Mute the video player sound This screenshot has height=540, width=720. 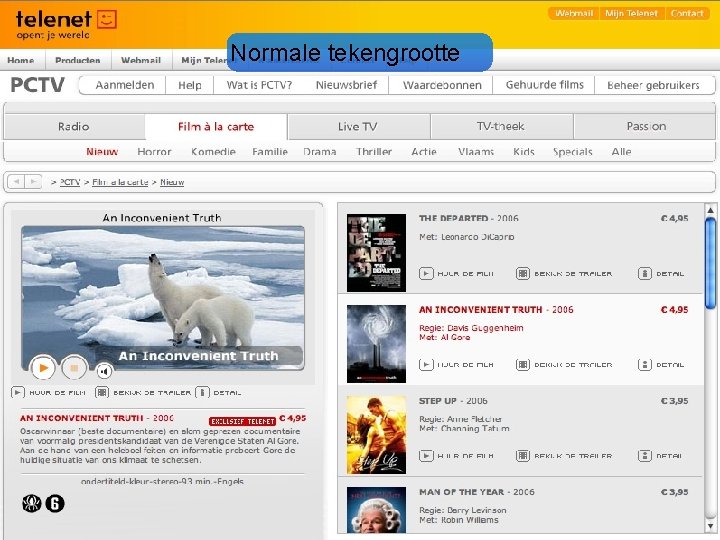(104, 371)
